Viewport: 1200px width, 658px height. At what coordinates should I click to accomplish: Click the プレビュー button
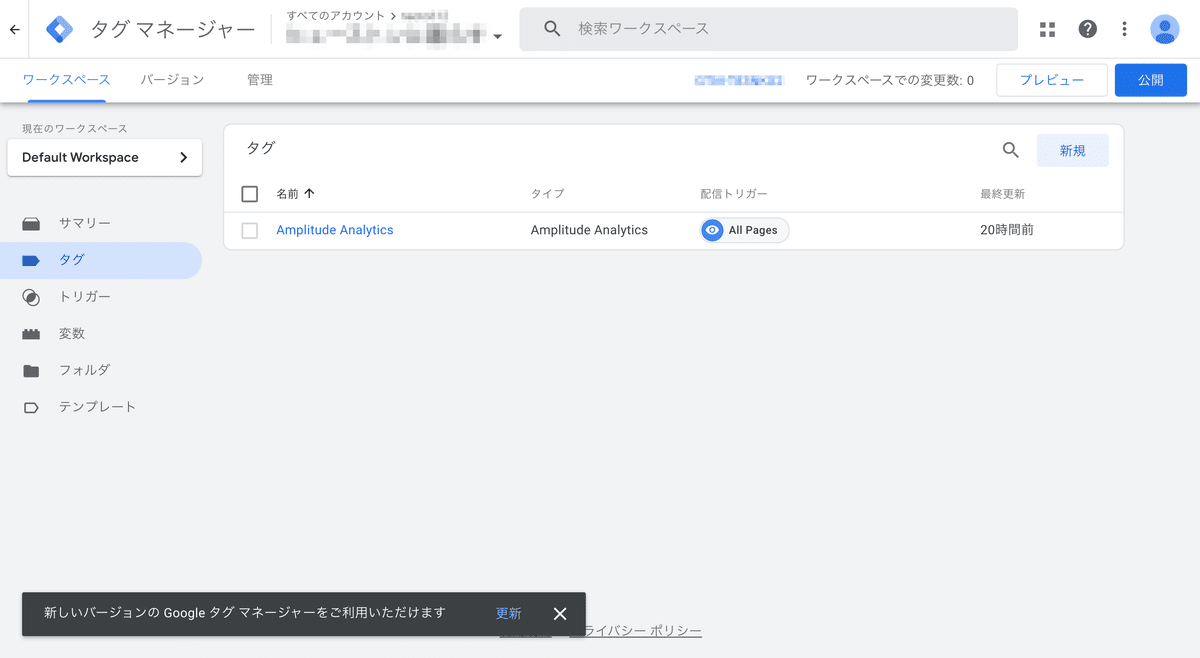1052,80
